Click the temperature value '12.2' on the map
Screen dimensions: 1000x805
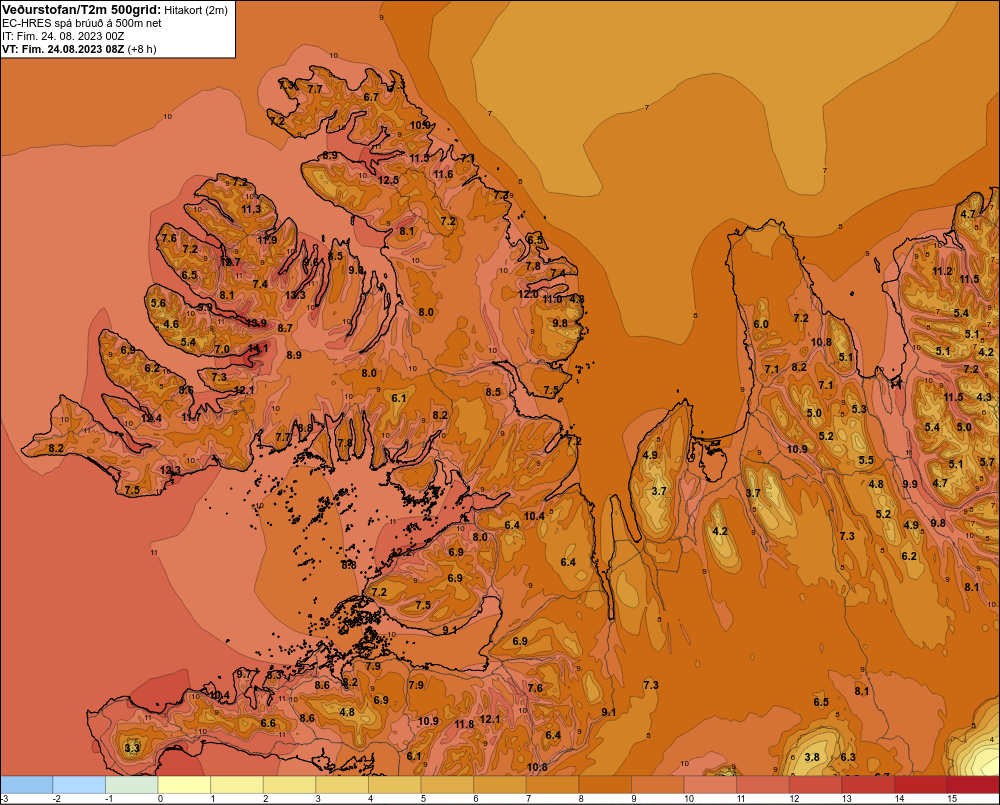(401, 552)
